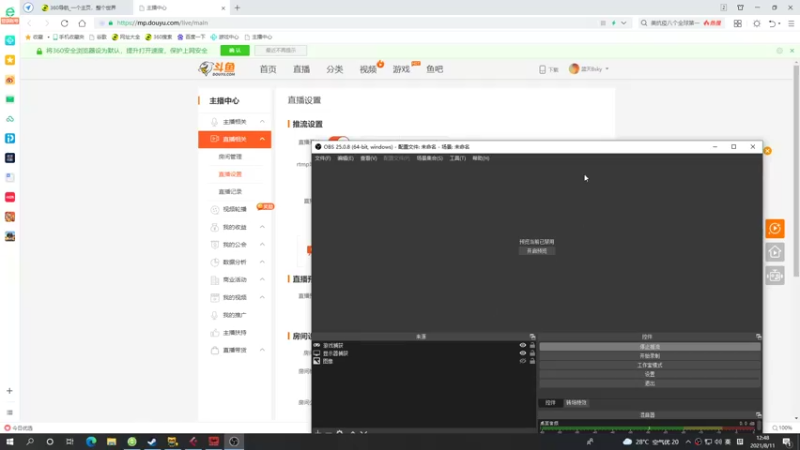
Task: Pop out the 混音器 dock panel
Action: (758, 415)
